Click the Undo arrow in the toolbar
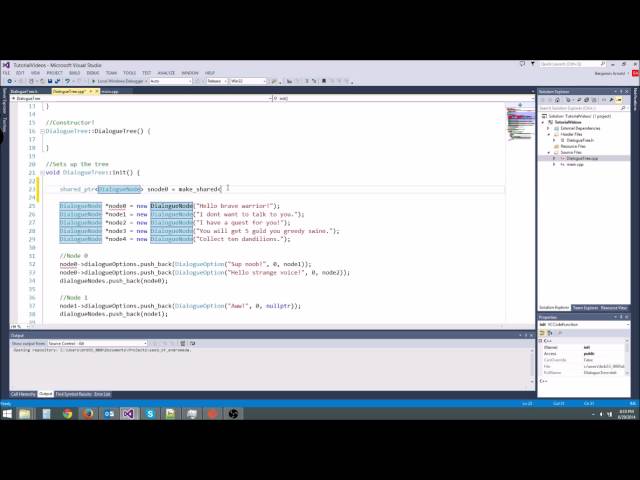This screenshot has height=480, width=640. pos(67,81)
